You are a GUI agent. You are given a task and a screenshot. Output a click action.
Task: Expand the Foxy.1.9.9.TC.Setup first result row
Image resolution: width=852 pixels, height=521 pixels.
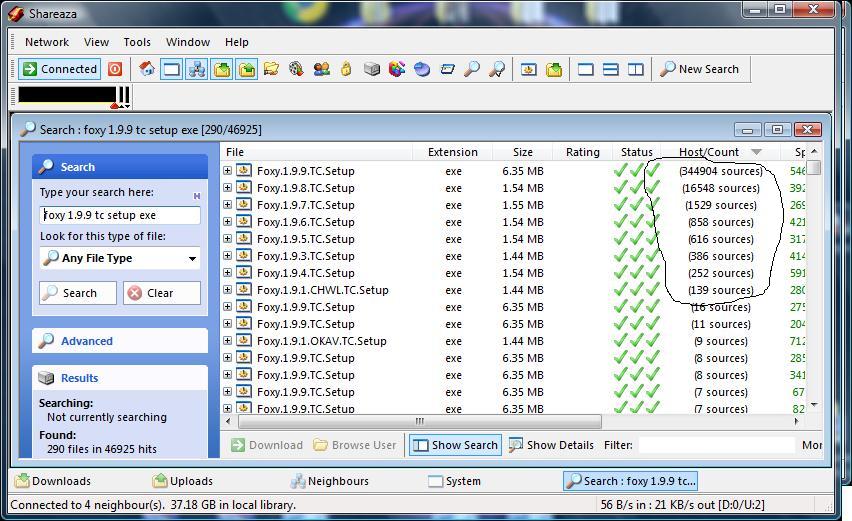tap(227, 171)
